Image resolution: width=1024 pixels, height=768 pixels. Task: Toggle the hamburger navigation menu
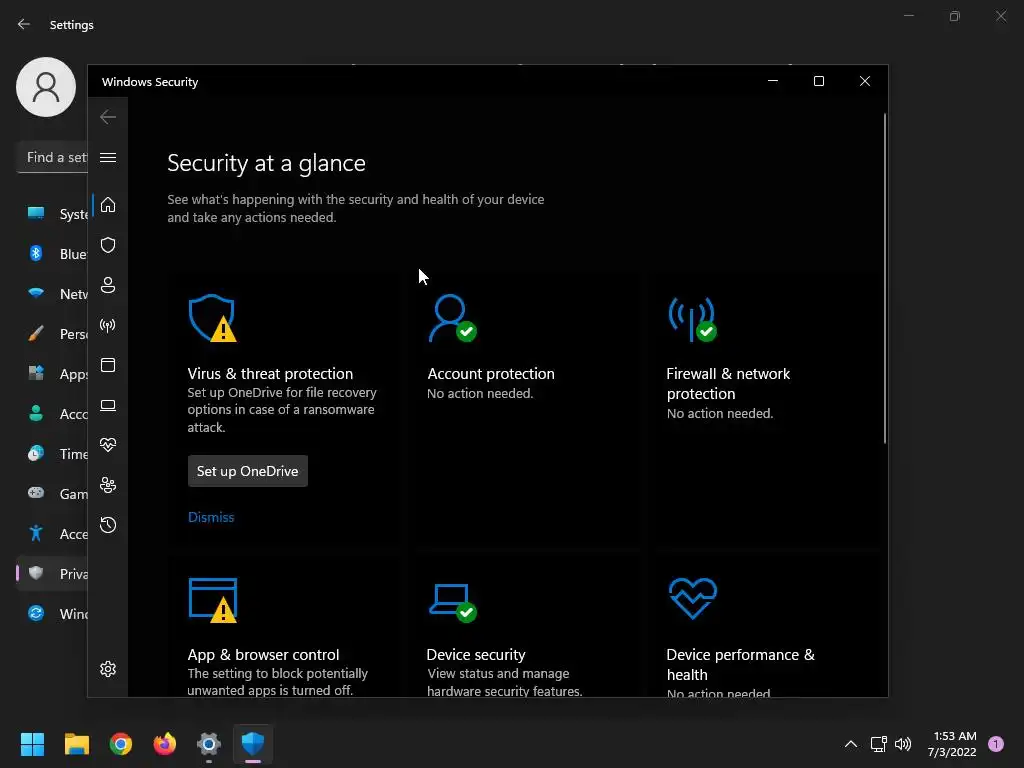click(x=108, y=157)
